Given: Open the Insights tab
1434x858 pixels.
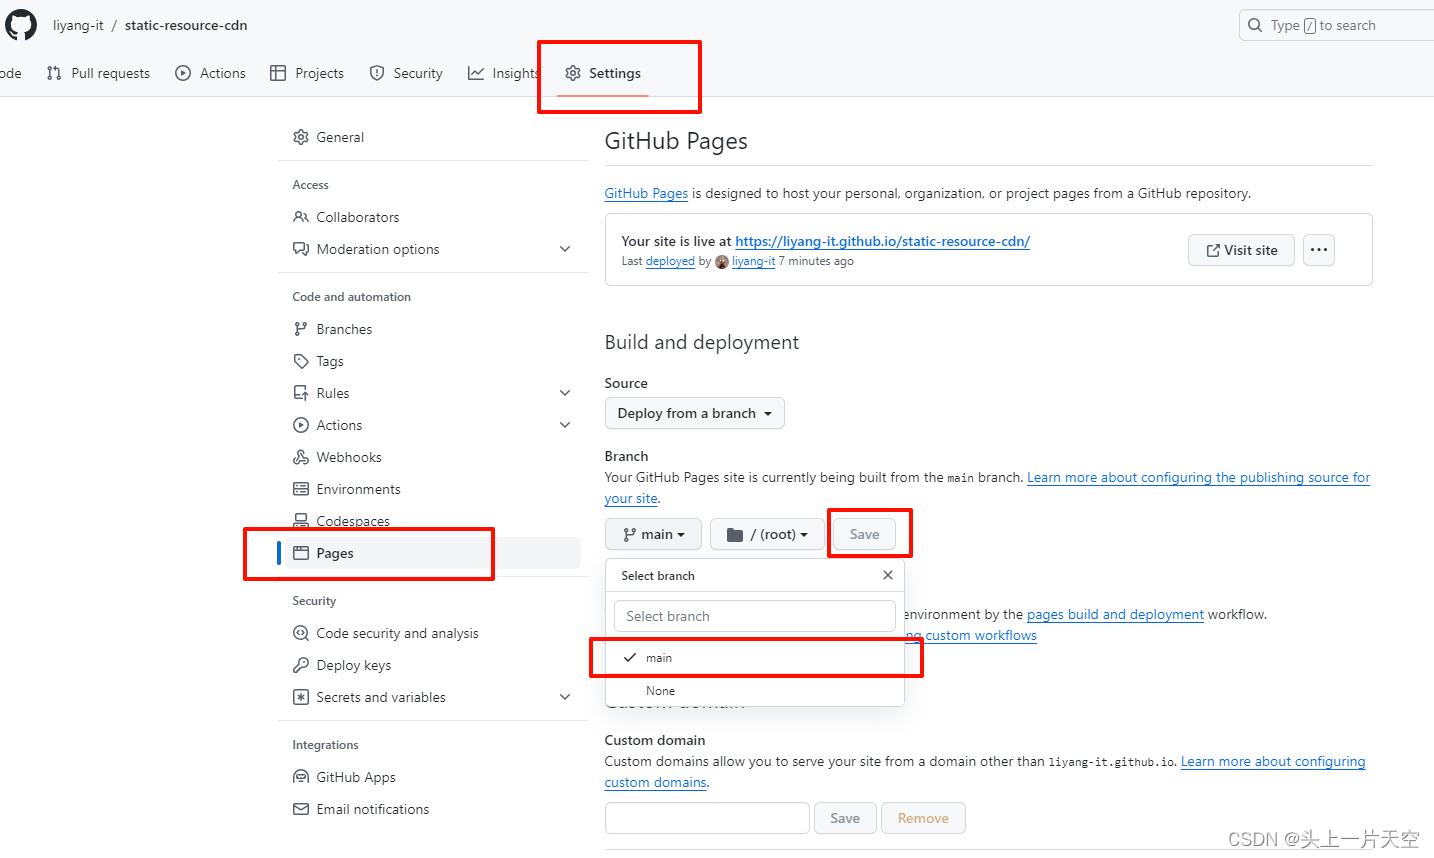Looking at the screenshot, I should 504,73.
